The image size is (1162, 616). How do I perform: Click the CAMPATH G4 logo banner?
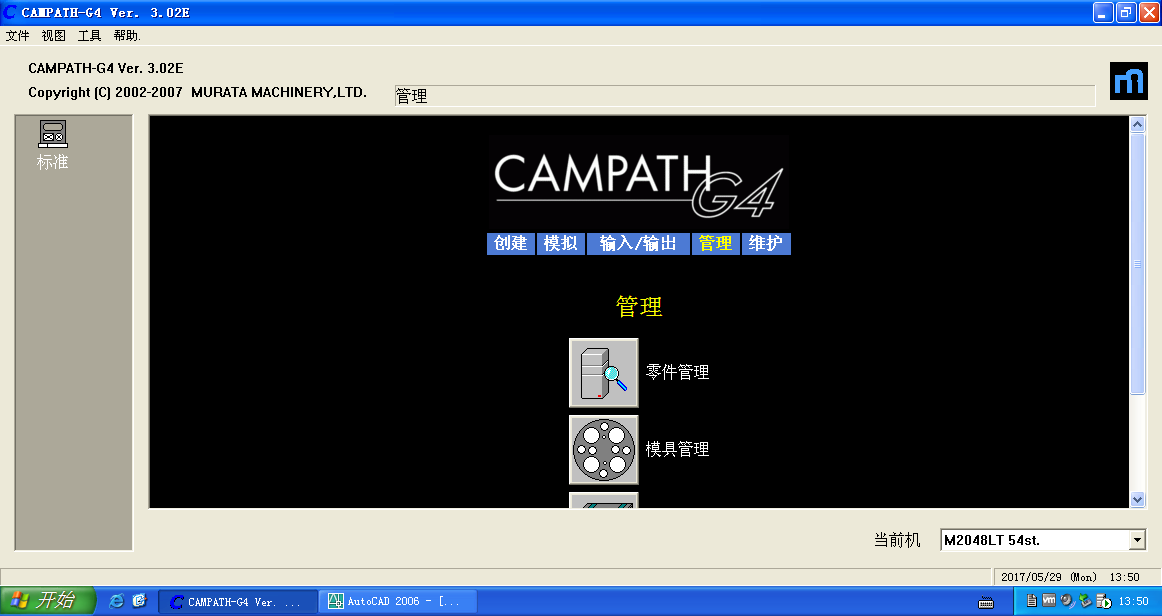tap(638, 183)
